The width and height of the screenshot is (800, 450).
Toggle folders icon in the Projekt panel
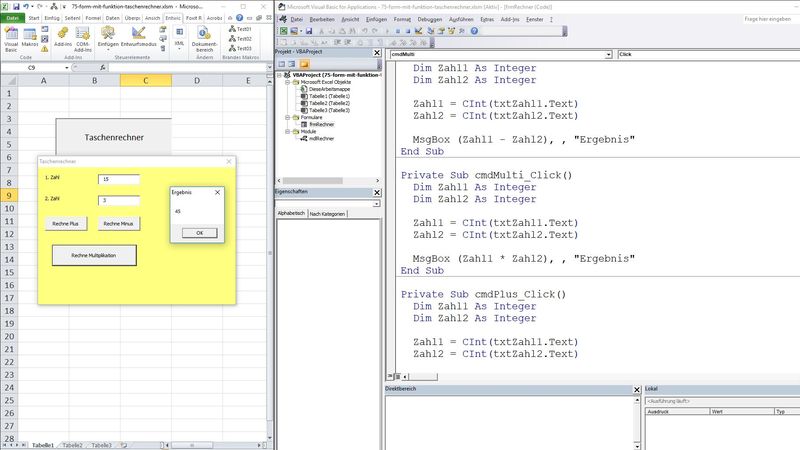click(304, 64)
